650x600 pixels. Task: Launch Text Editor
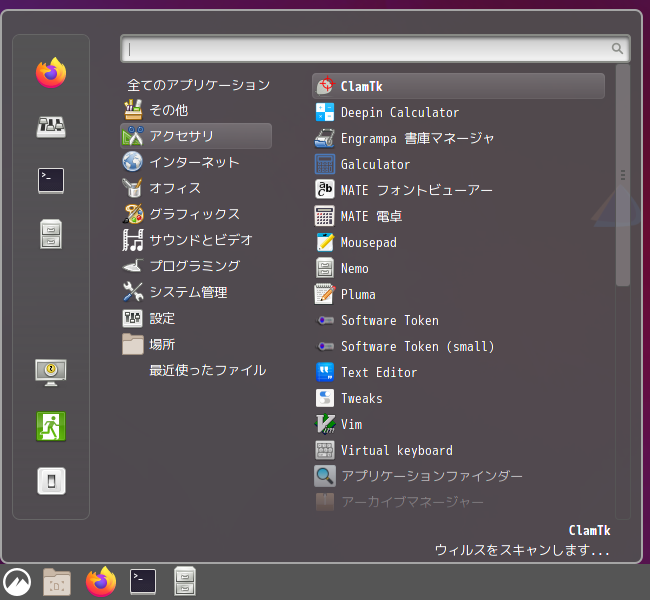(458, 372)
